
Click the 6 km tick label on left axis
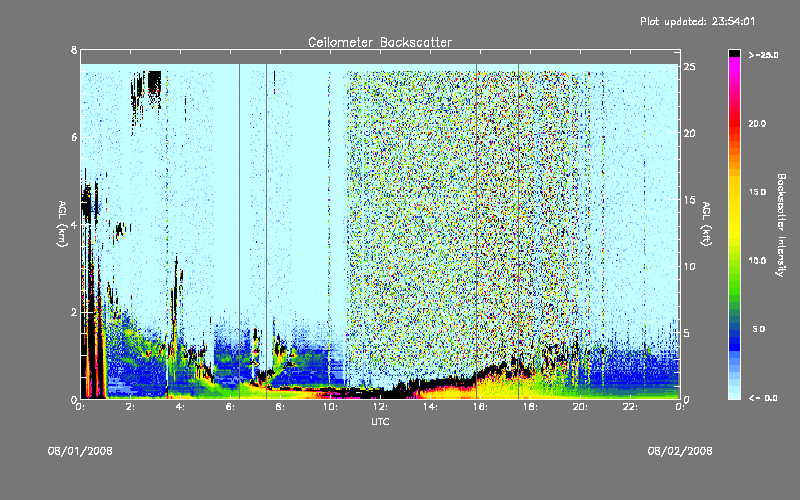pos(74,138)
